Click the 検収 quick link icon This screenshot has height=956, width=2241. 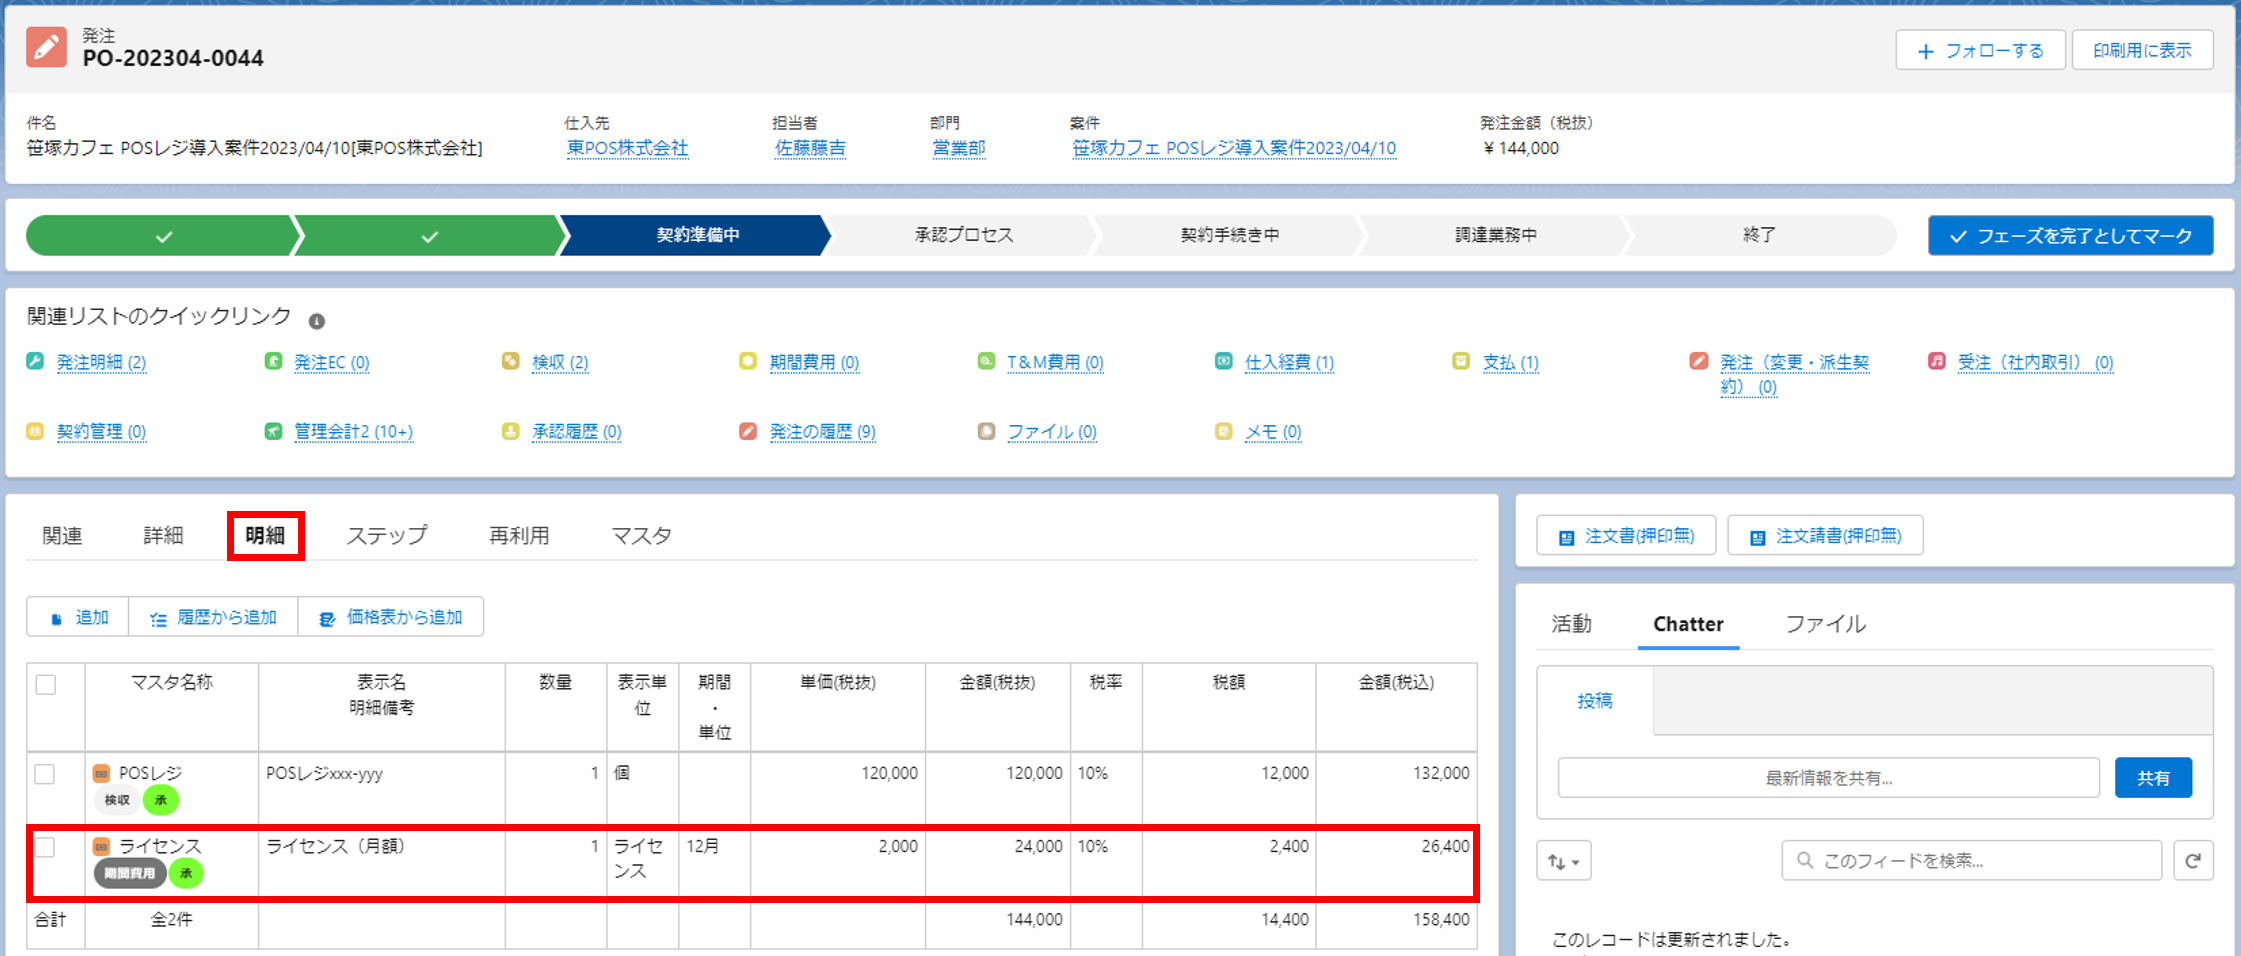point(511,361)
